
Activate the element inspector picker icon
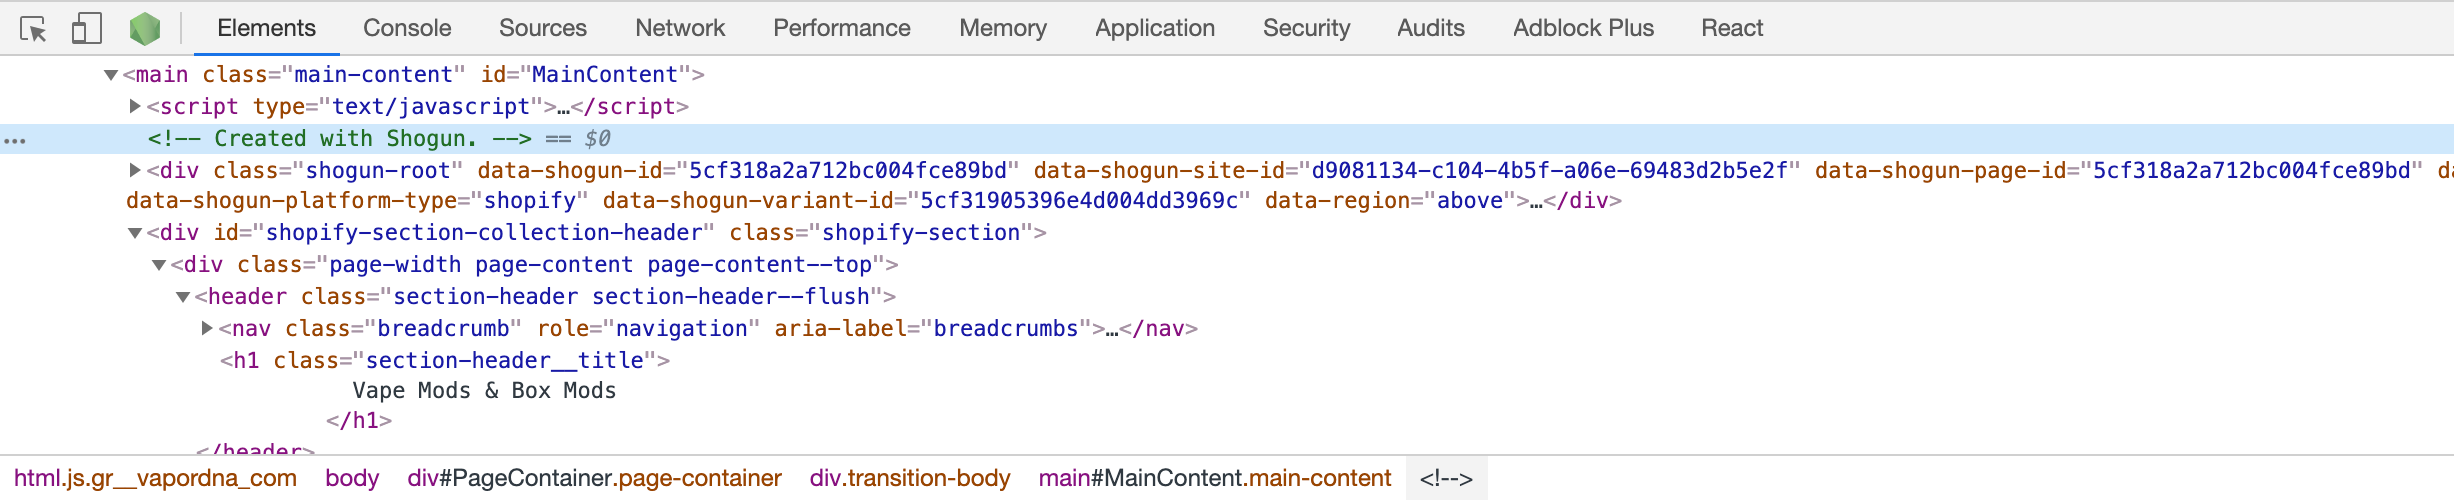click(x=33, y=29)
